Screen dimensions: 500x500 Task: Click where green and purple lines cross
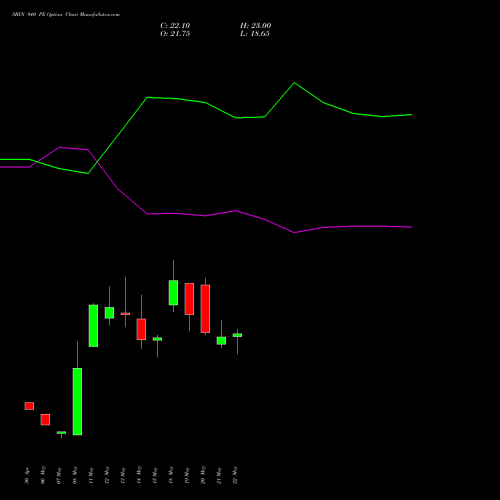coord(97,162)
